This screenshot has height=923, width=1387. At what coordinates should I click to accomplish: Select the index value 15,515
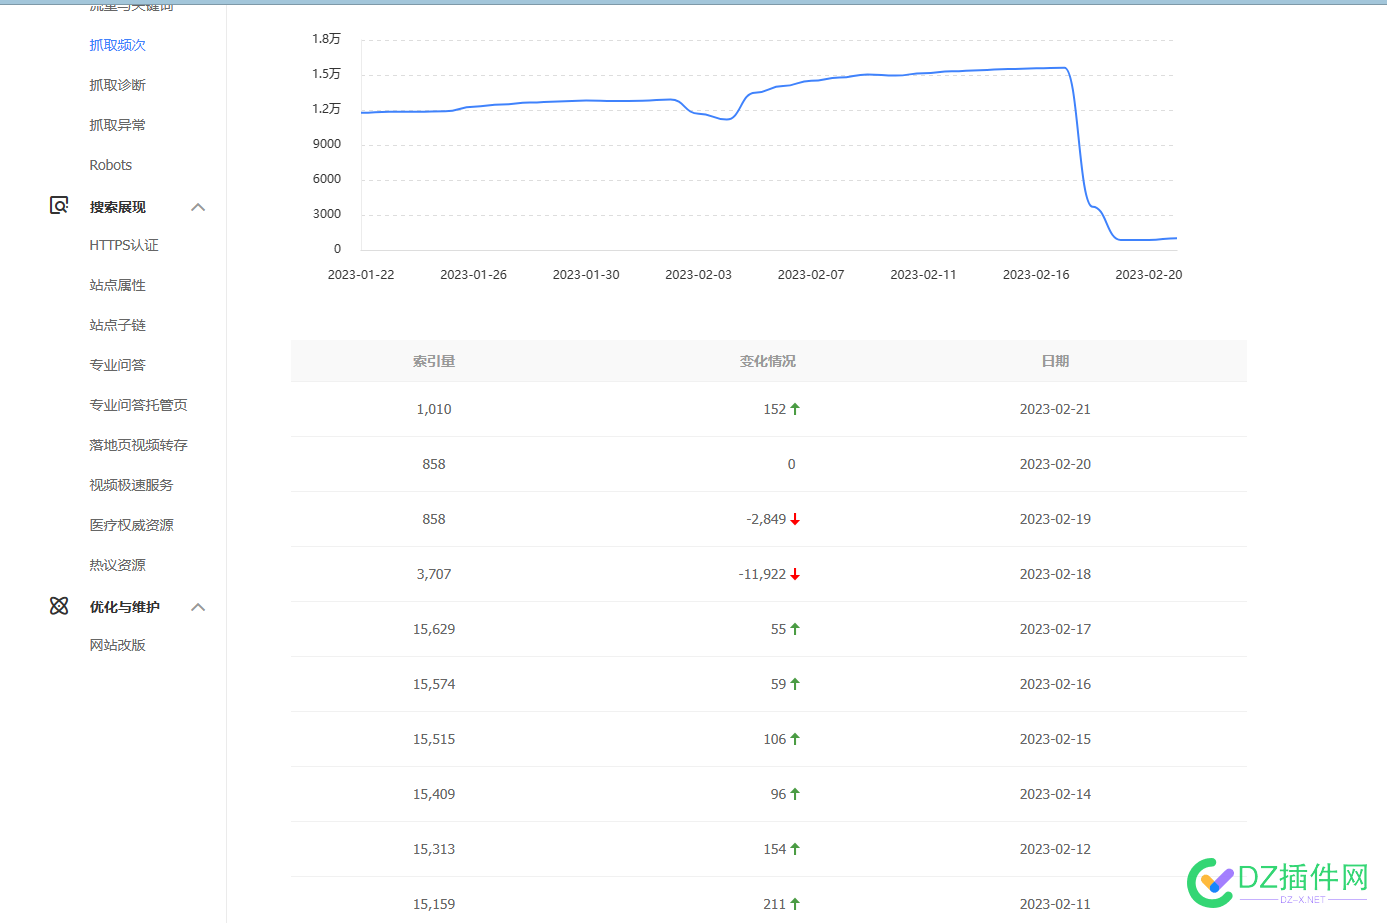434,739
